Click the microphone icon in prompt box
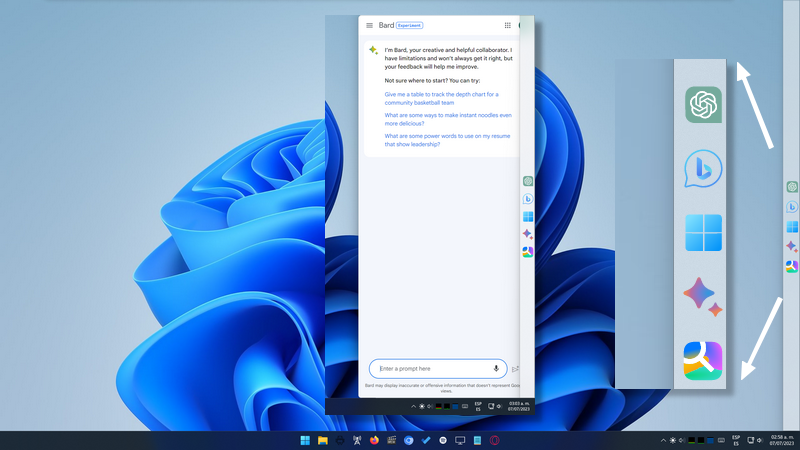 (496, 368)
